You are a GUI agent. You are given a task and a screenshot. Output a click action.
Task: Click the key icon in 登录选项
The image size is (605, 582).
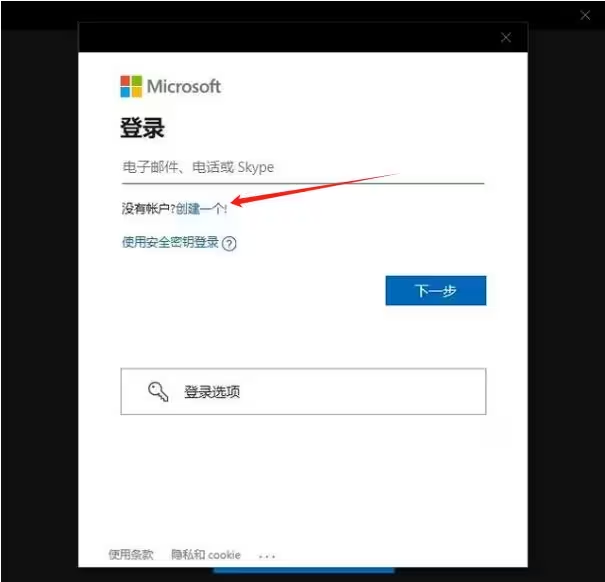click(x=158, y=392)
